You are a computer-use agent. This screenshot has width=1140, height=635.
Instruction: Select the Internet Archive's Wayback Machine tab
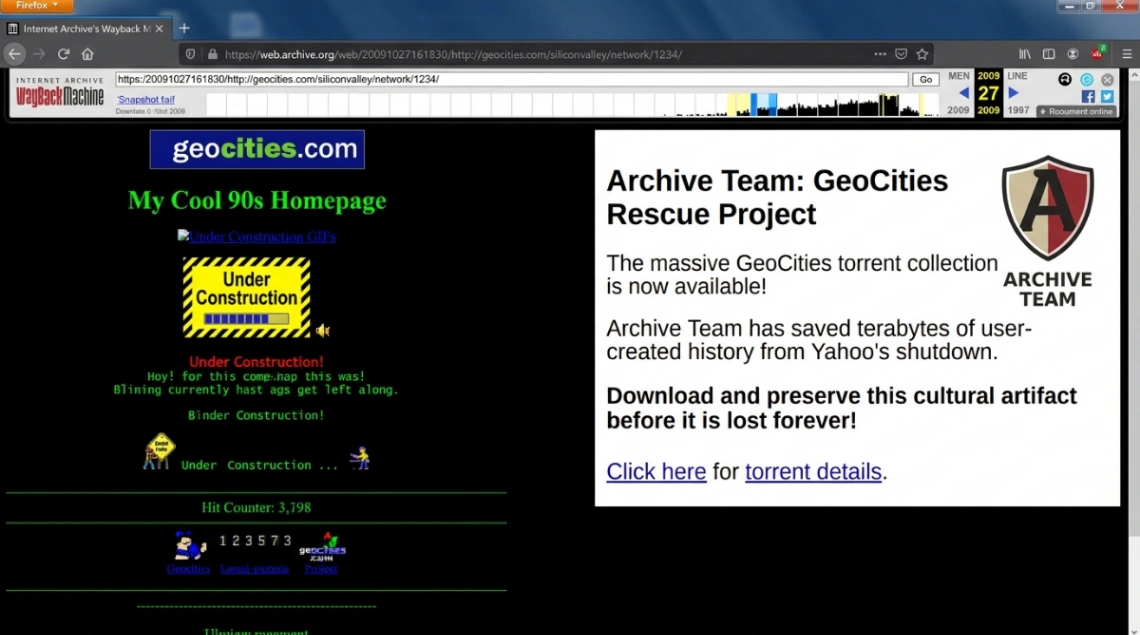[x=80, y=28]
